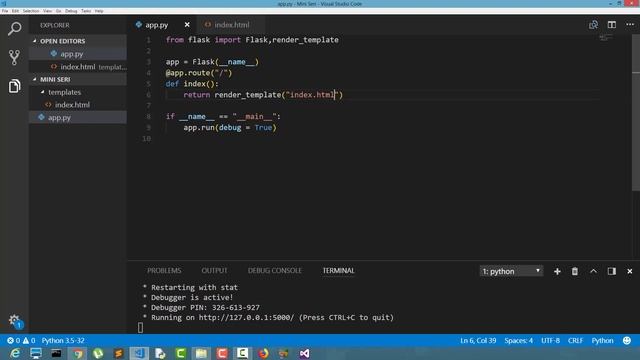Switch to the index.html editor tab
Screen dimensions: 640x360
[x=231, y=25]
